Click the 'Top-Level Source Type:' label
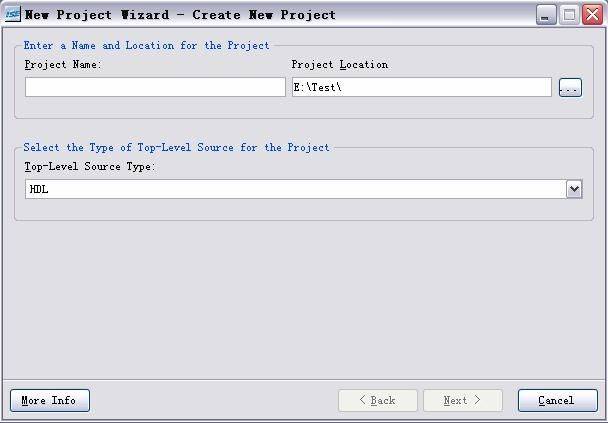This screenshot has width=608, height=423. click(x=90, y=167)
